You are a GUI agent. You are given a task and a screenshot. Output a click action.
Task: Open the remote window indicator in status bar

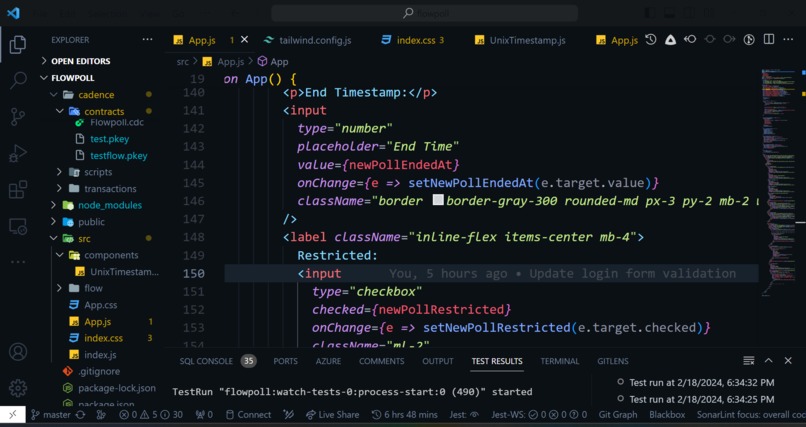[x=12, y=415]
